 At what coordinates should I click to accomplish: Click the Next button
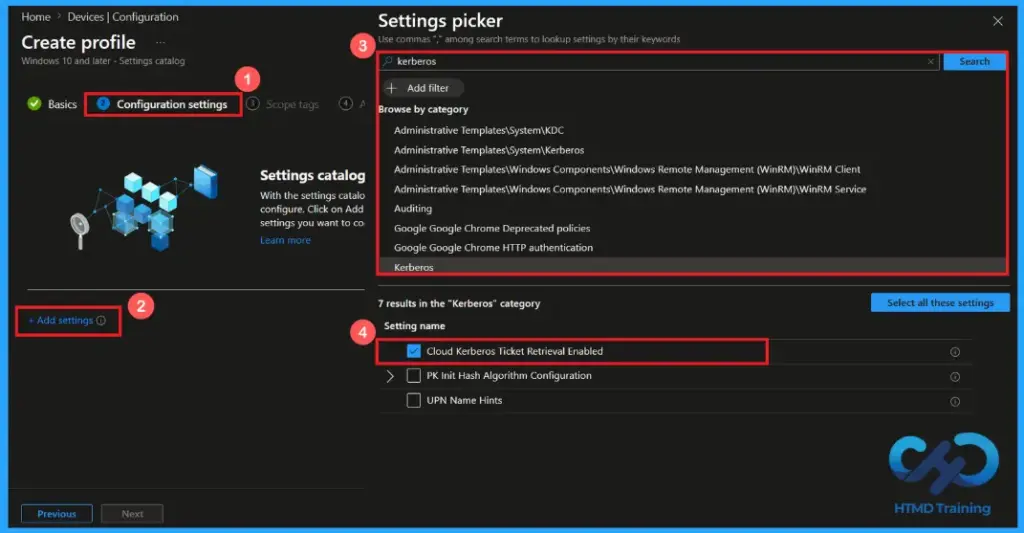pyautogui.click(x=132, y=514)
